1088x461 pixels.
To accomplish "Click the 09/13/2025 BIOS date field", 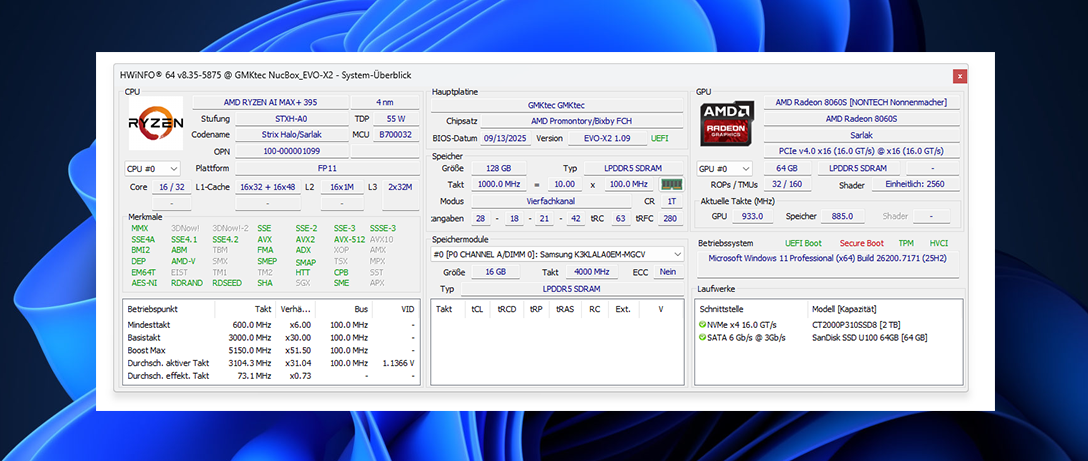I will pyautogui.click(x=507, y=138).
